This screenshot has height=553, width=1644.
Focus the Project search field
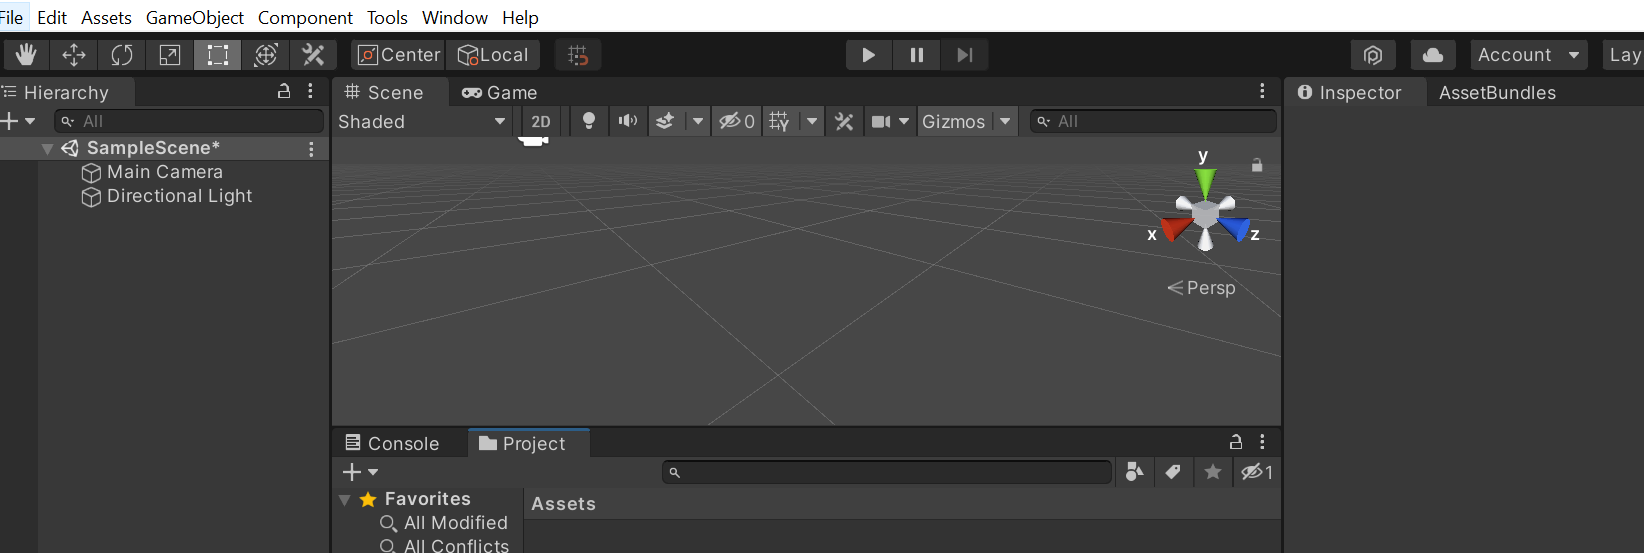[x=887, y=472]
